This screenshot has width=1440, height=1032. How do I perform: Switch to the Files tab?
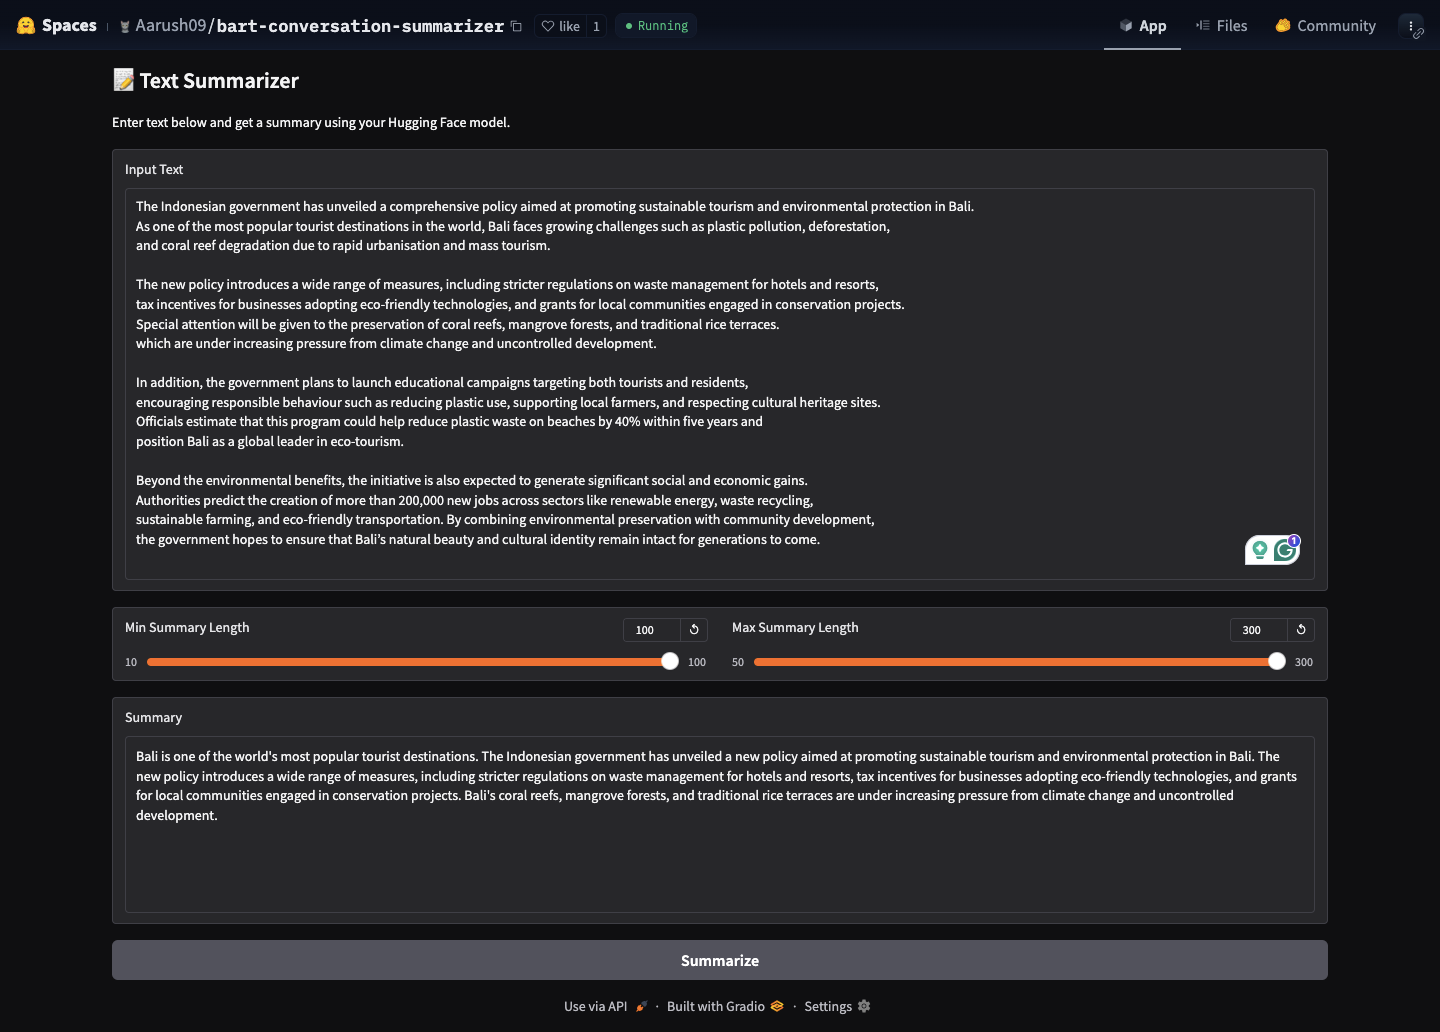pos(1221,26)
